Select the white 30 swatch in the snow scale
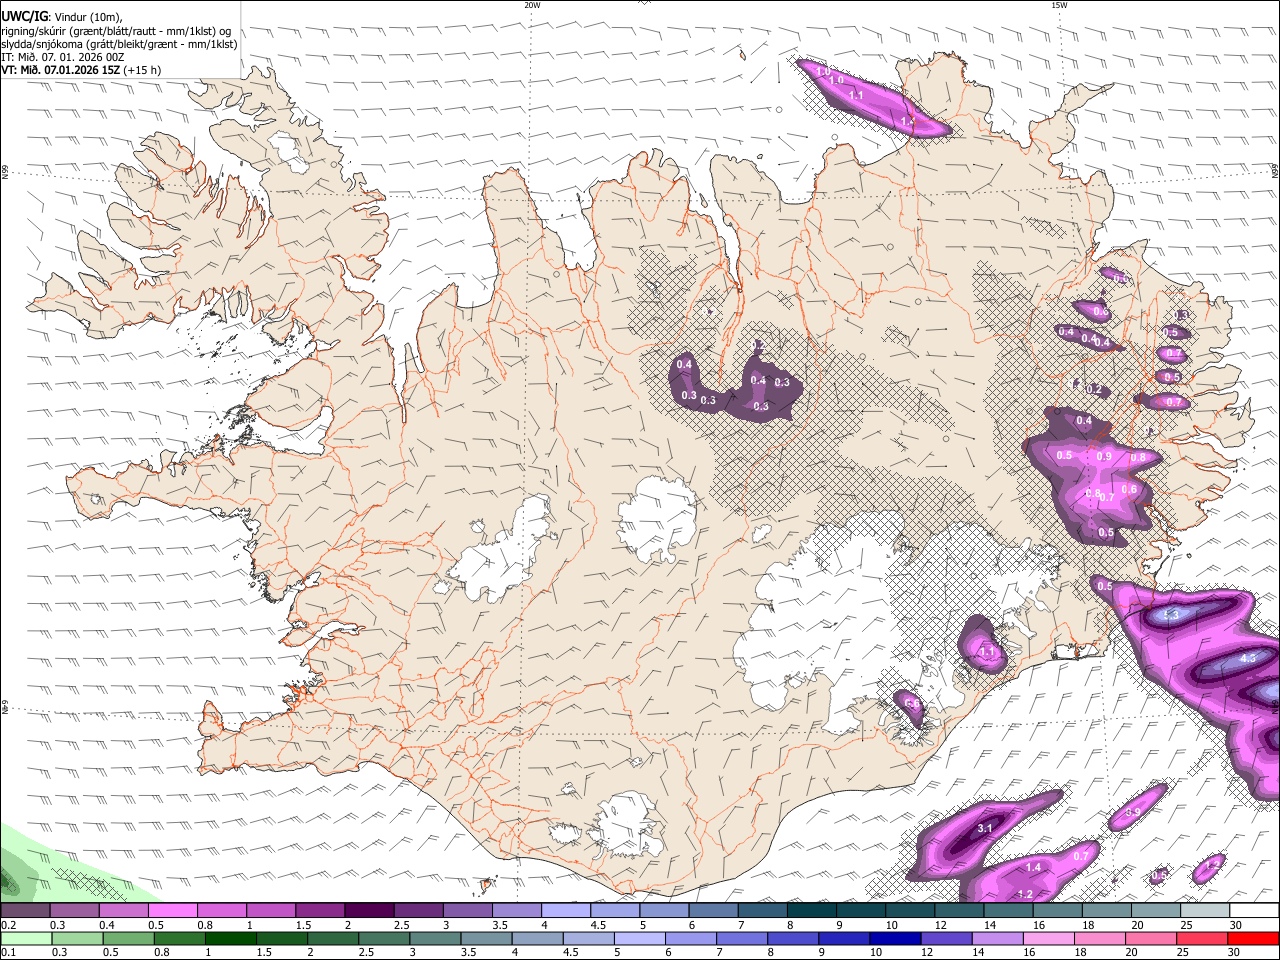 coord(1254,910)
